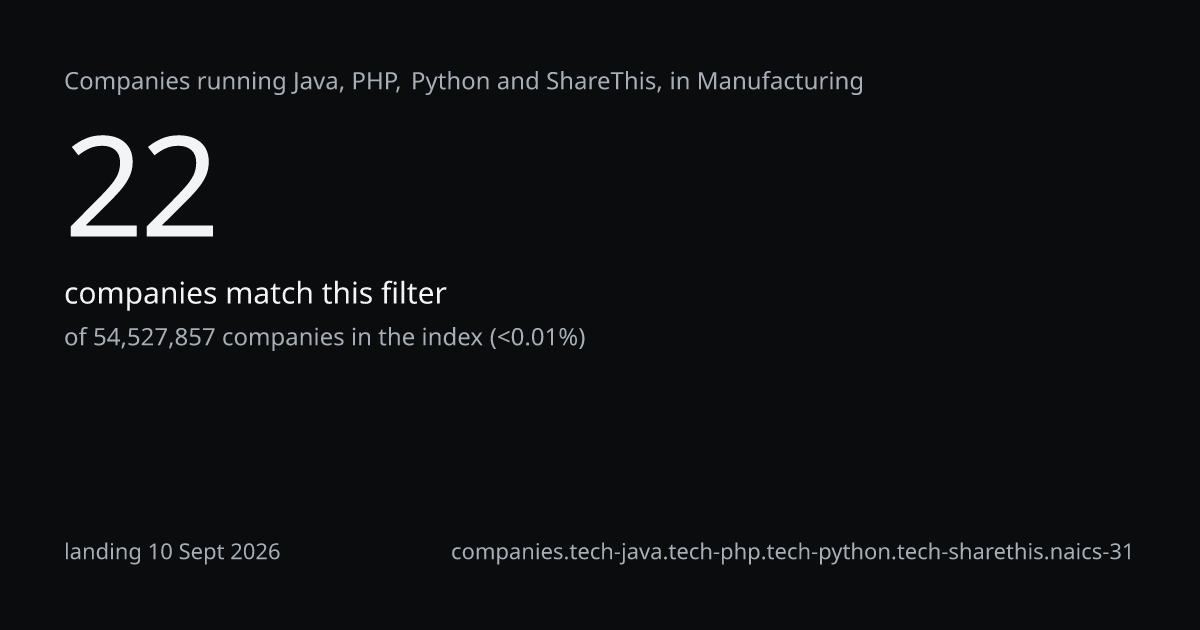Click the word Manufacturing in the heading
This screenshot has height=630, width=1200.
780,82
